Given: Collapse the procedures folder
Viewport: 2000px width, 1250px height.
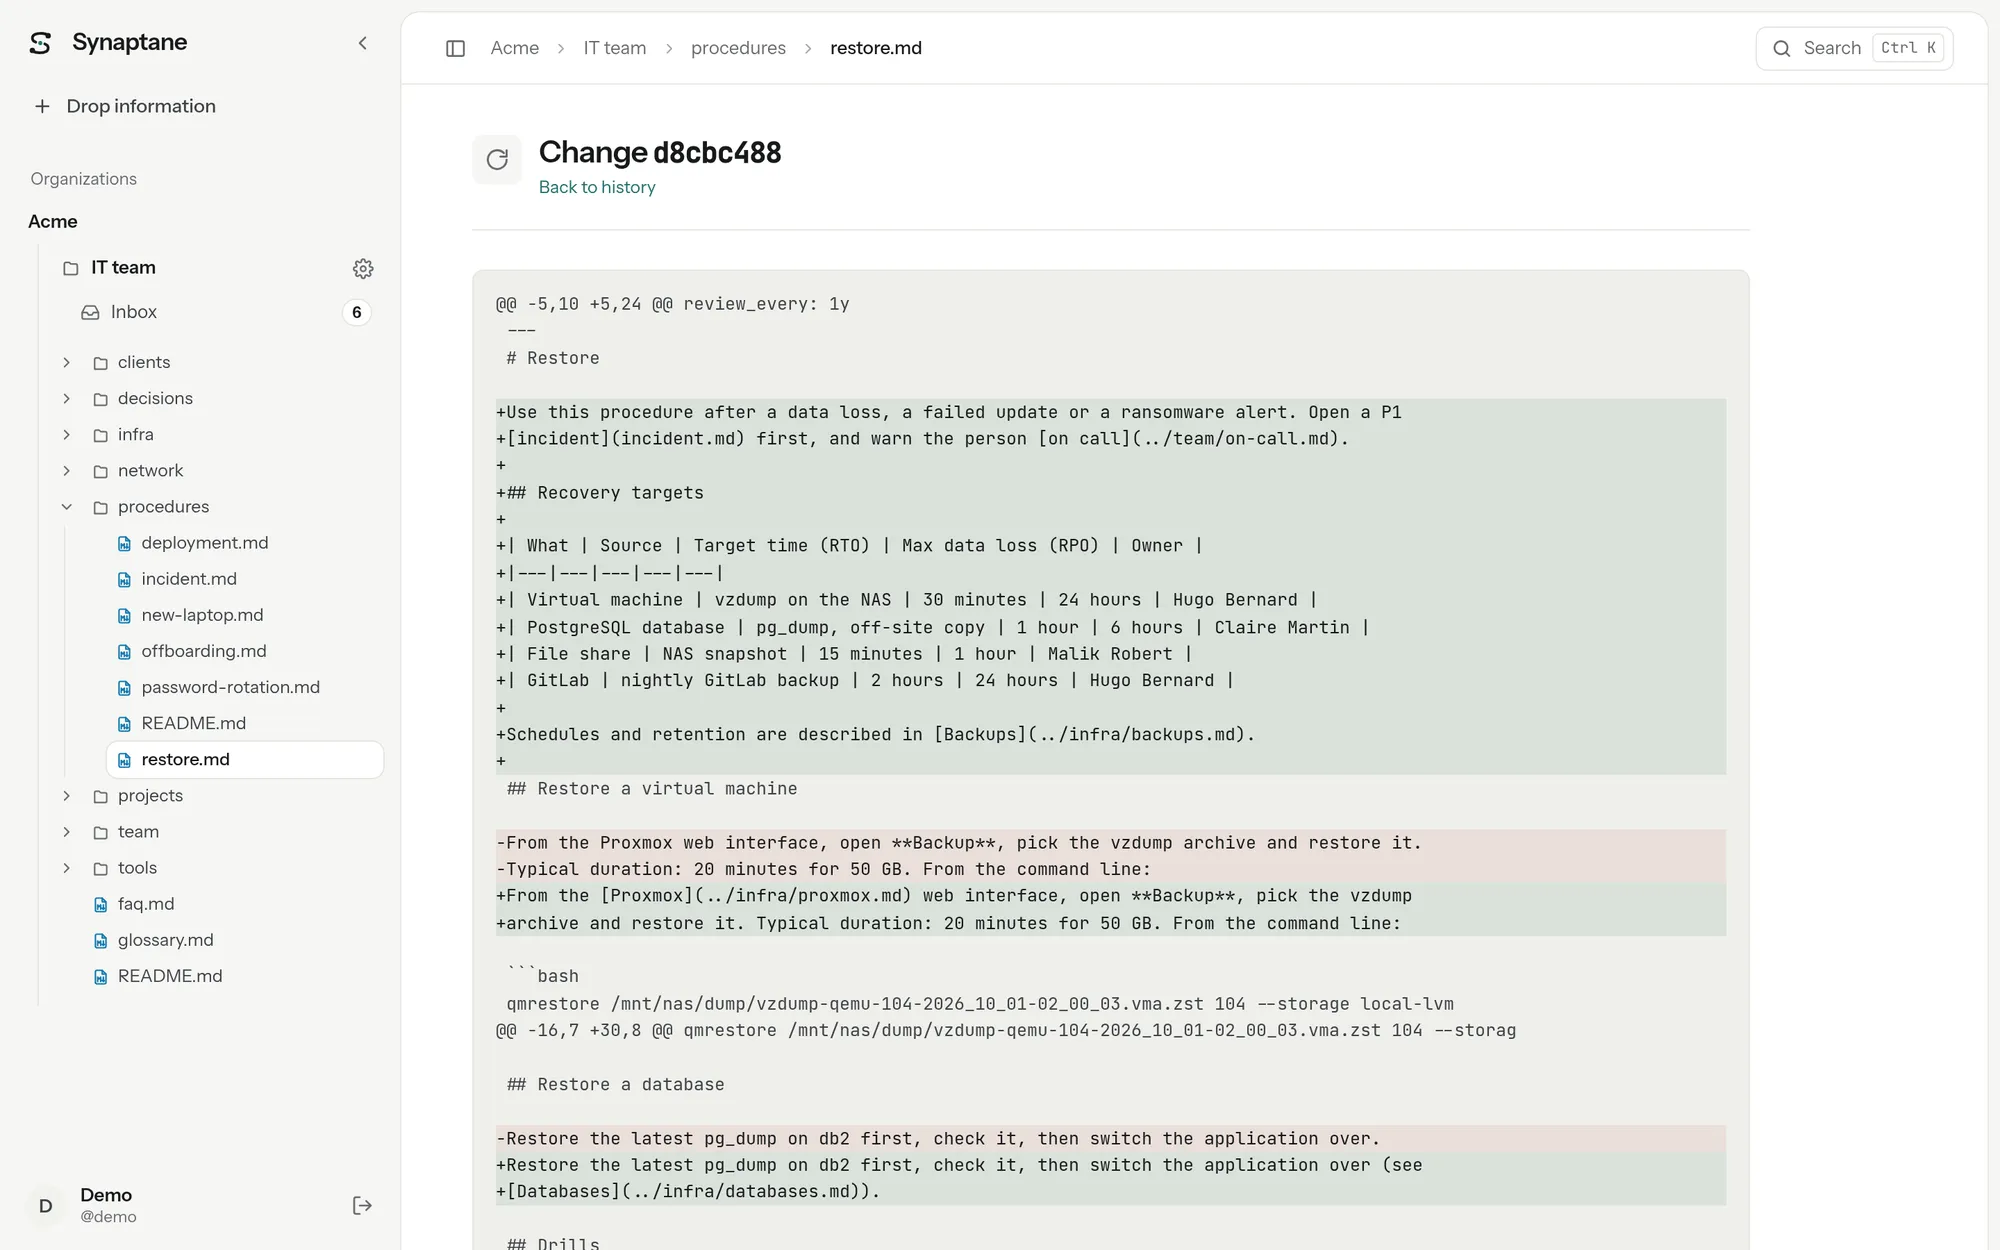Looking at the screenshot, I should 66,507.
